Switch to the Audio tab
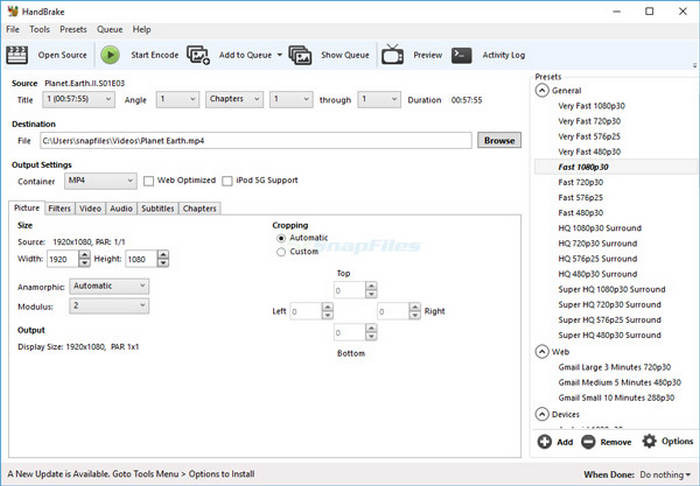Image resolution: width=700 pixels, height=486 pixels. 121,208
